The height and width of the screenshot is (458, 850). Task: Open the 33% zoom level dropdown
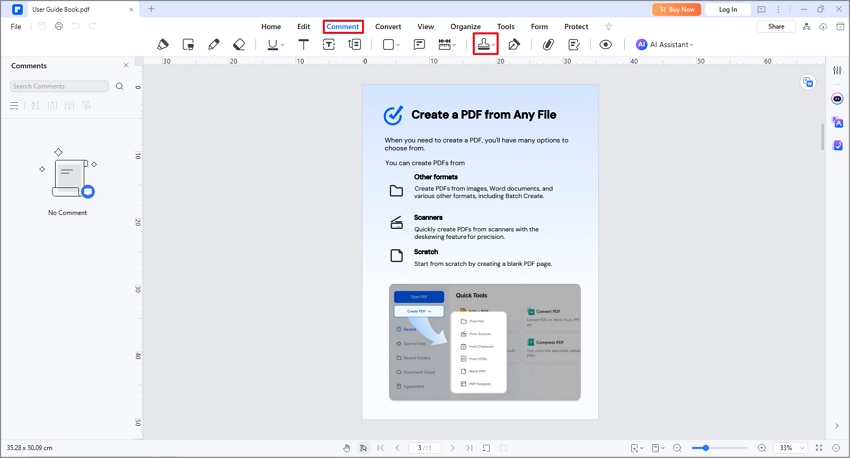[791, 448]
